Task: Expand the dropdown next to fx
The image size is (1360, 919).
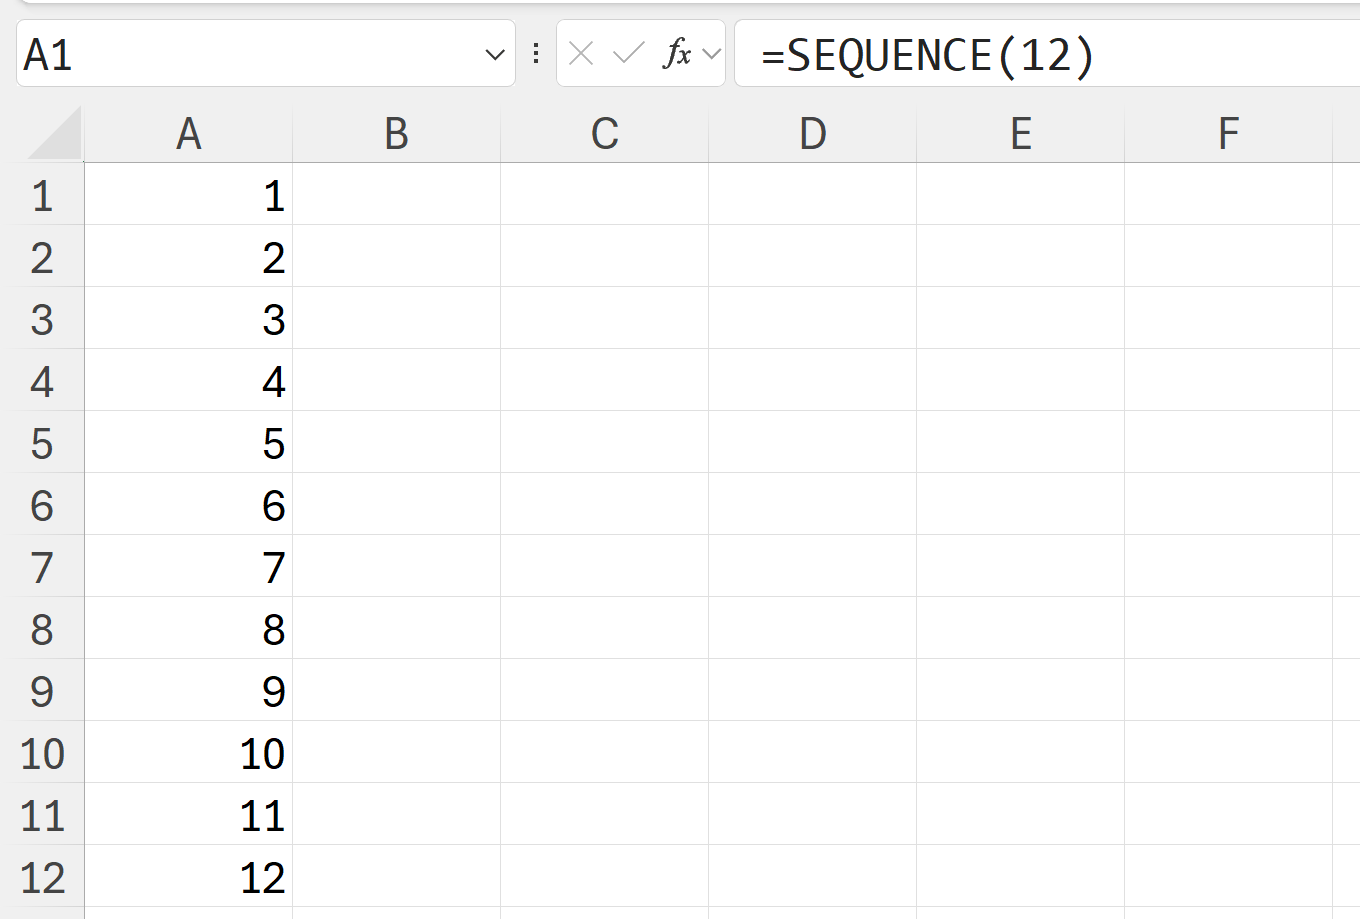Action: click(x=712, y=54)
